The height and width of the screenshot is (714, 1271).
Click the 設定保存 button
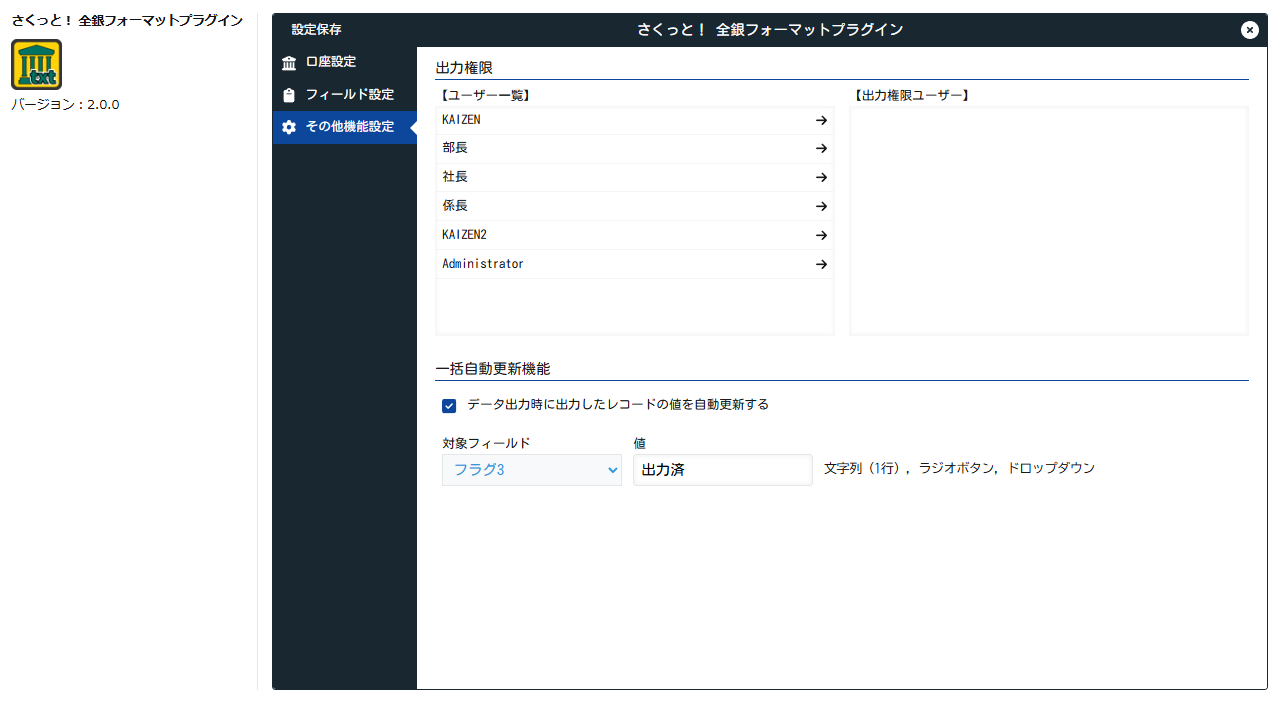(316, 30)
